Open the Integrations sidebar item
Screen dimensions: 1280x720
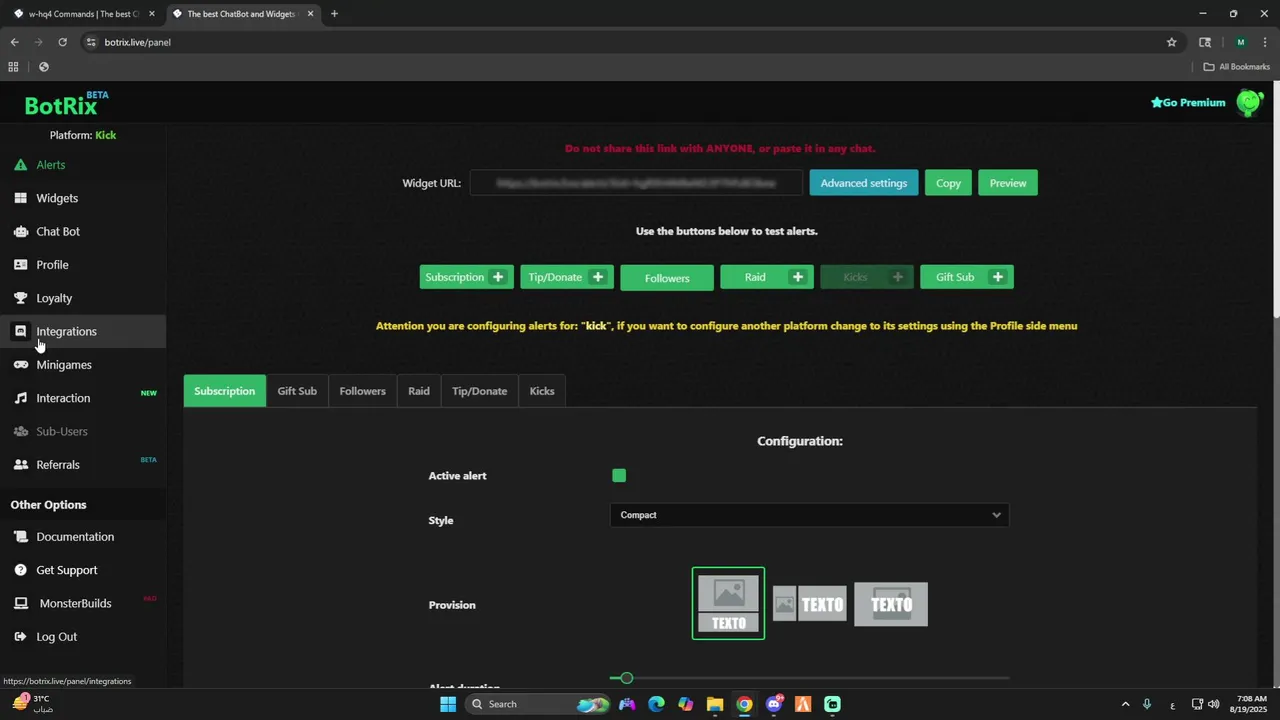tap(83, 331)
